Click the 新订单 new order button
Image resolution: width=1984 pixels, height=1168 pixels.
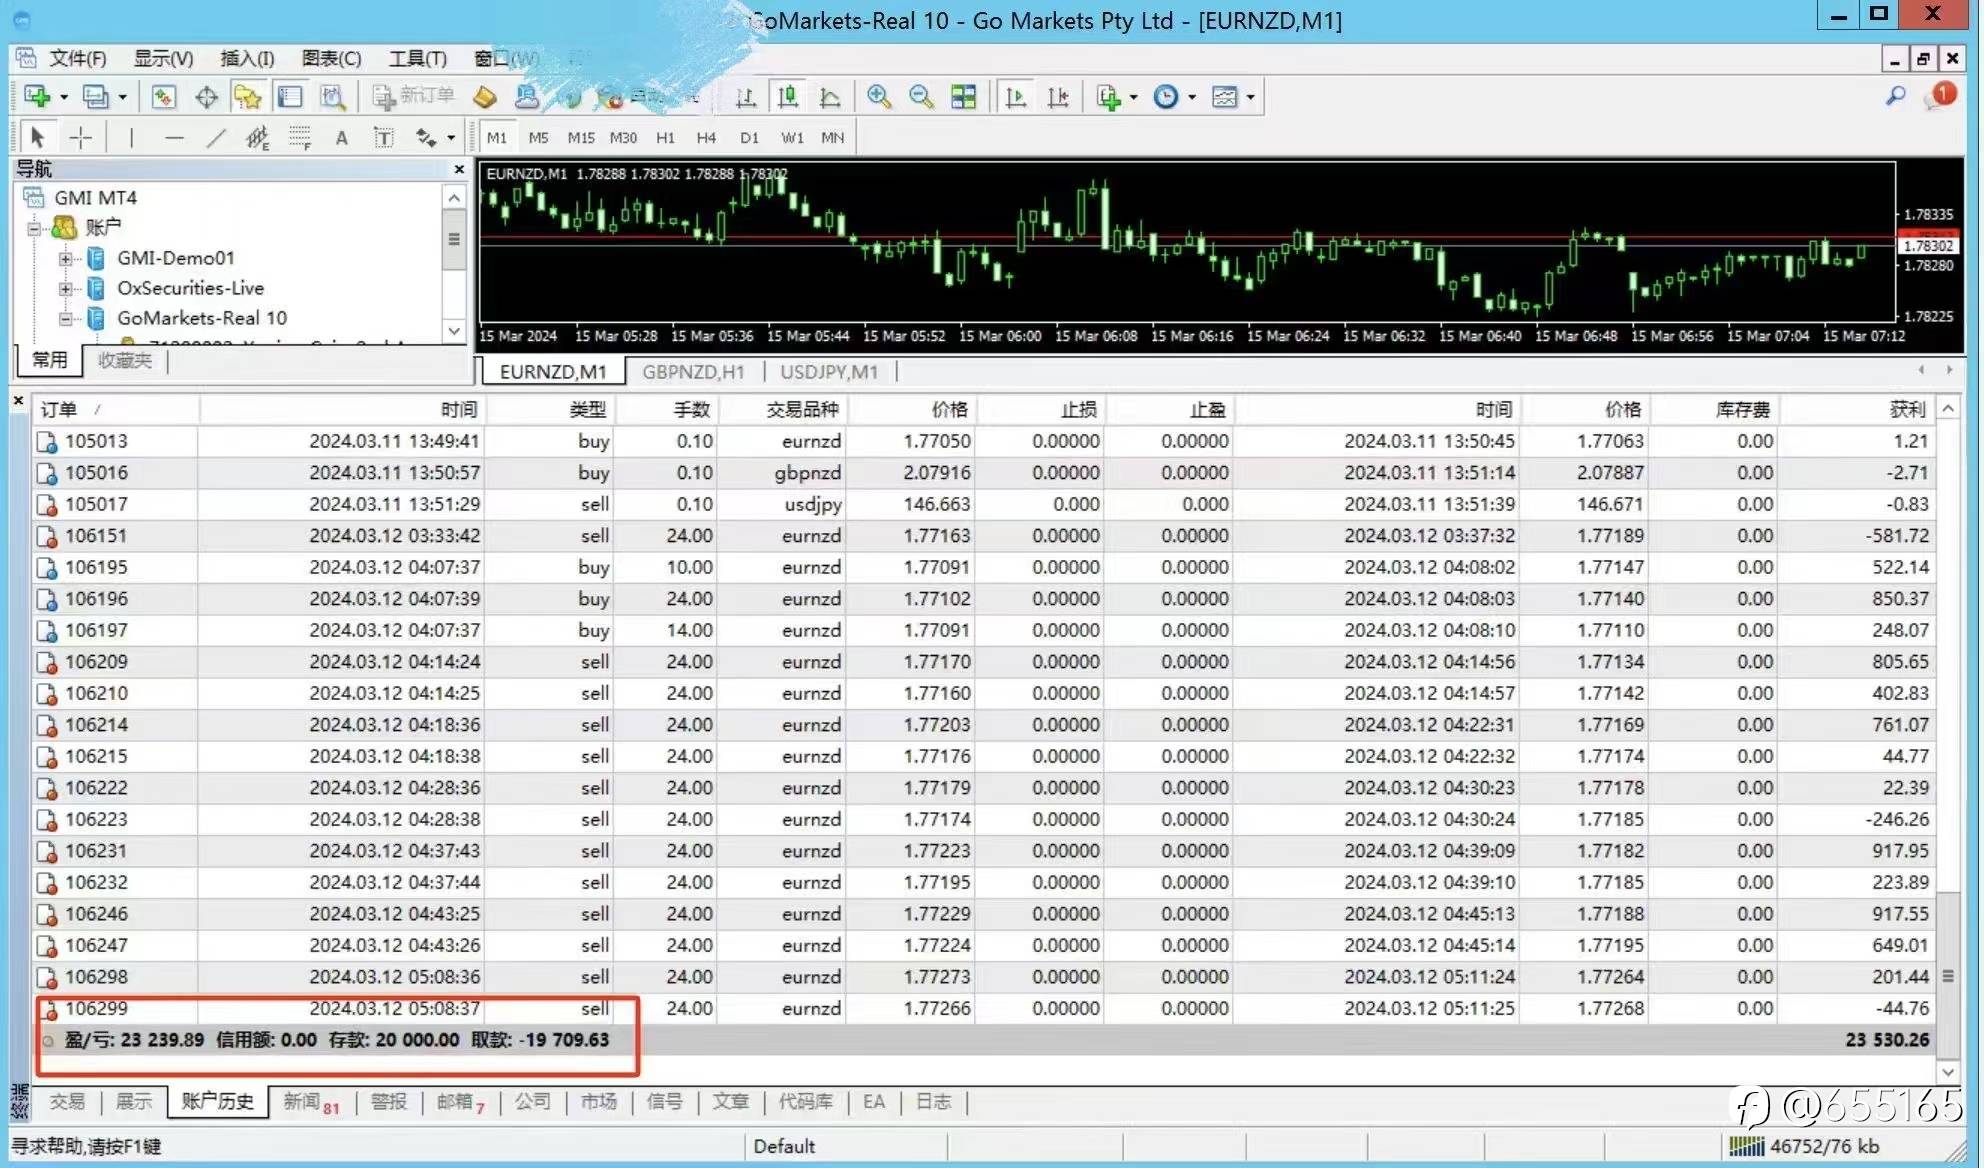pos(414,96)
